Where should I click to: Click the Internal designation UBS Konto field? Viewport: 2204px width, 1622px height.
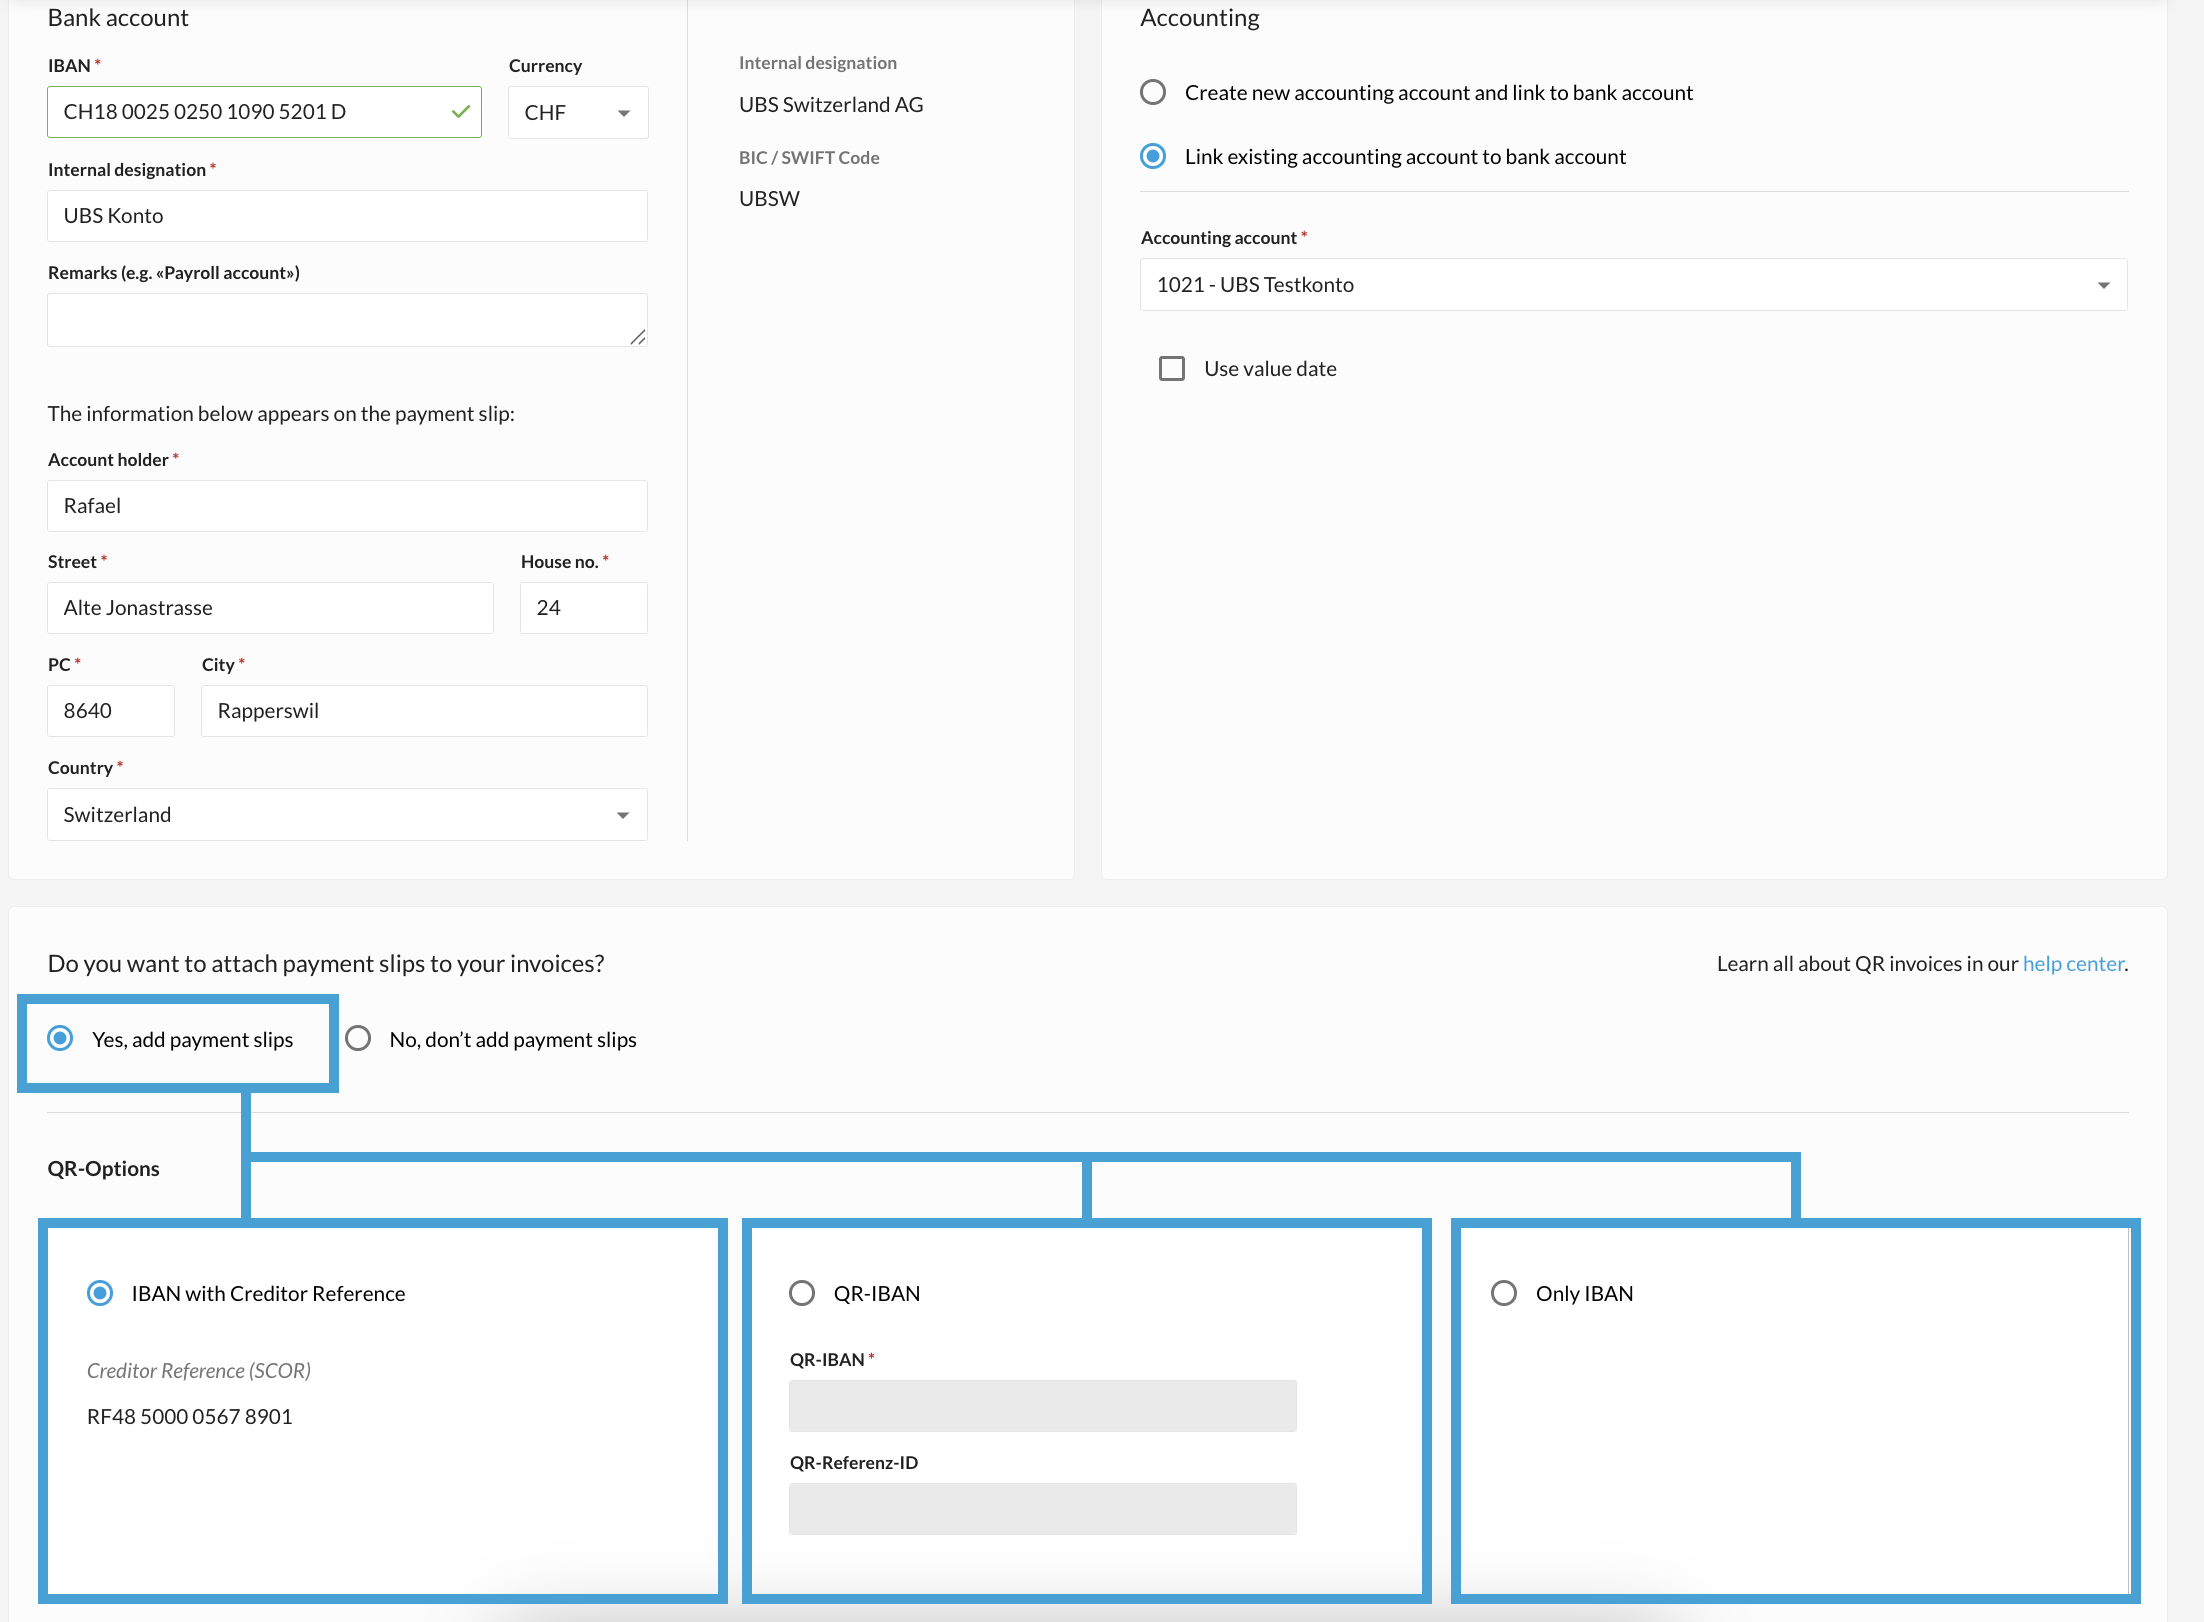[x=346, y=216]
